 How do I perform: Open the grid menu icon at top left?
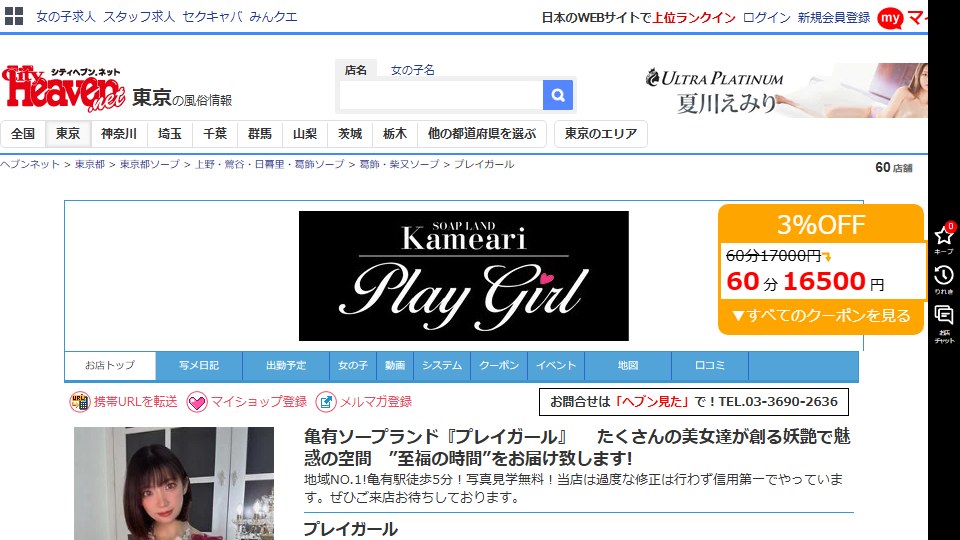[13, 16]
